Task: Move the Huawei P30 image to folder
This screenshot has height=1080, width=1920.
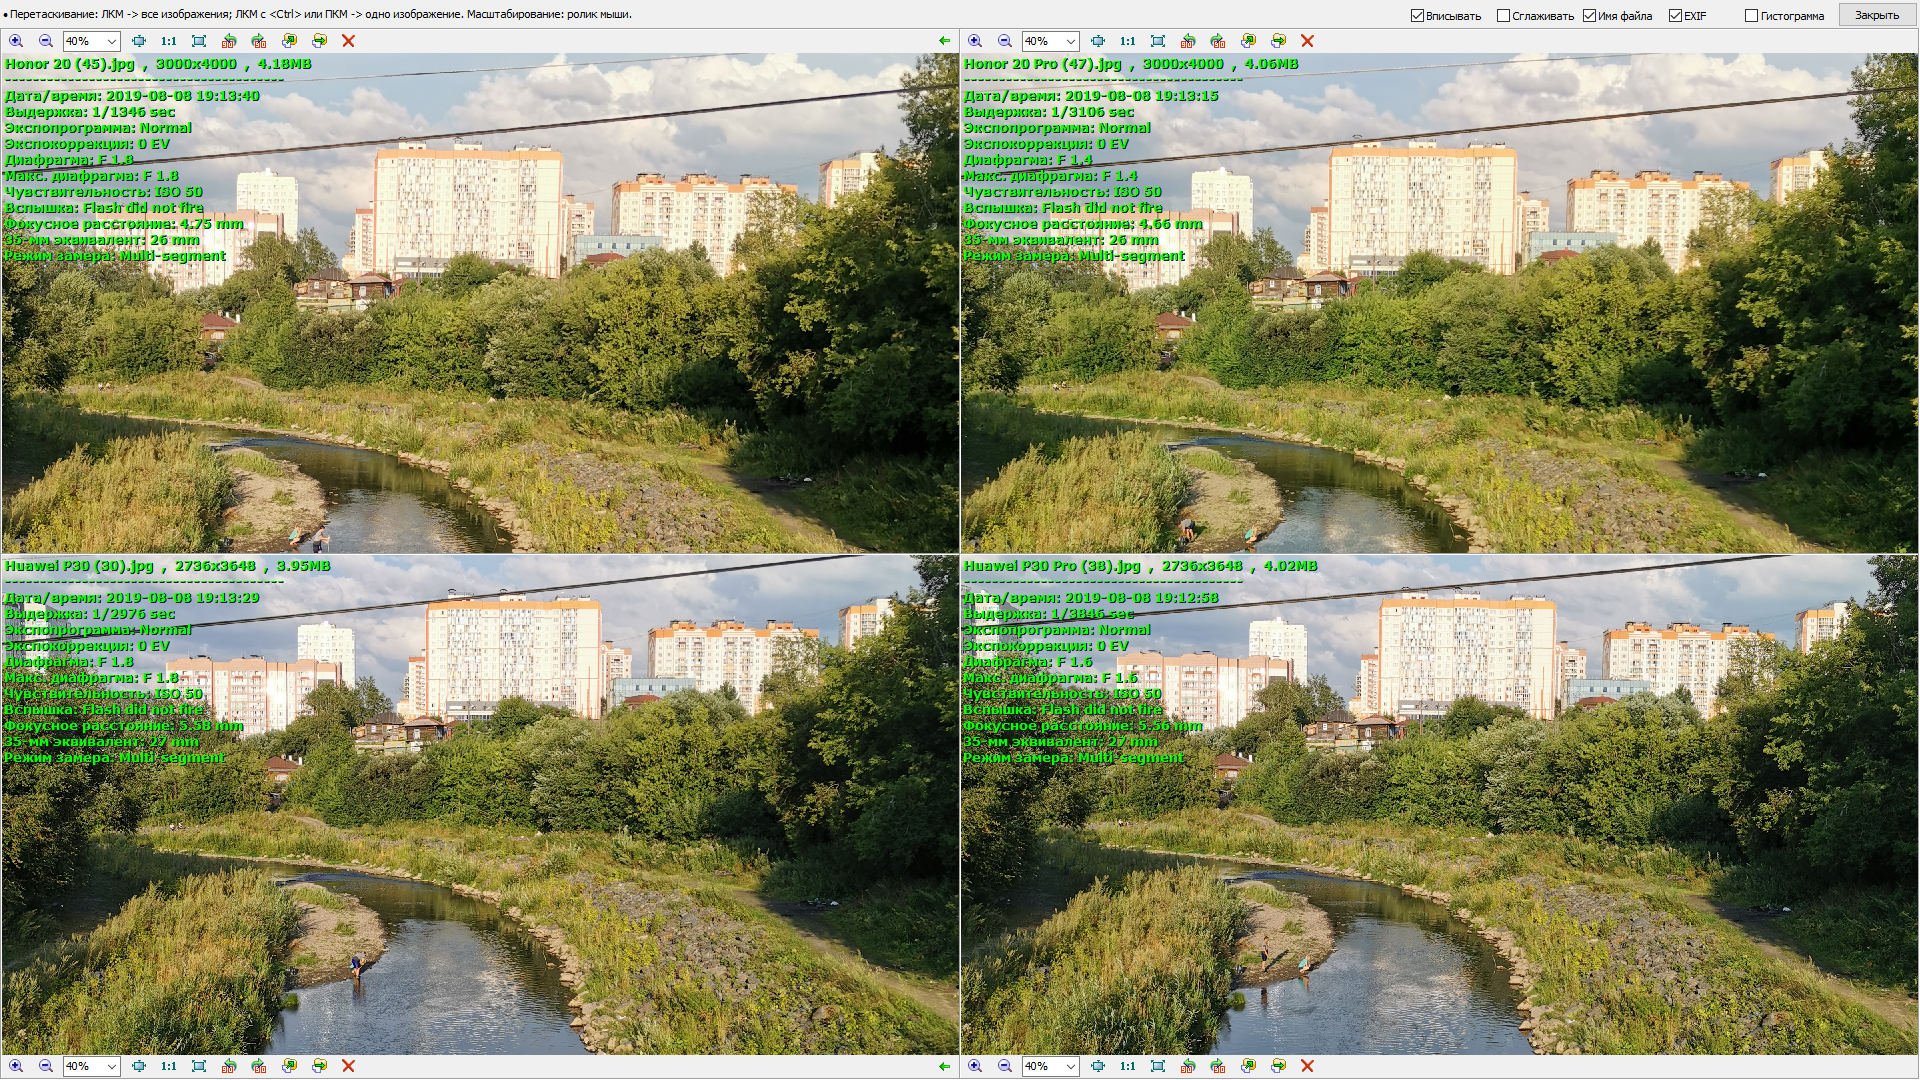Action: (319, 1066)
